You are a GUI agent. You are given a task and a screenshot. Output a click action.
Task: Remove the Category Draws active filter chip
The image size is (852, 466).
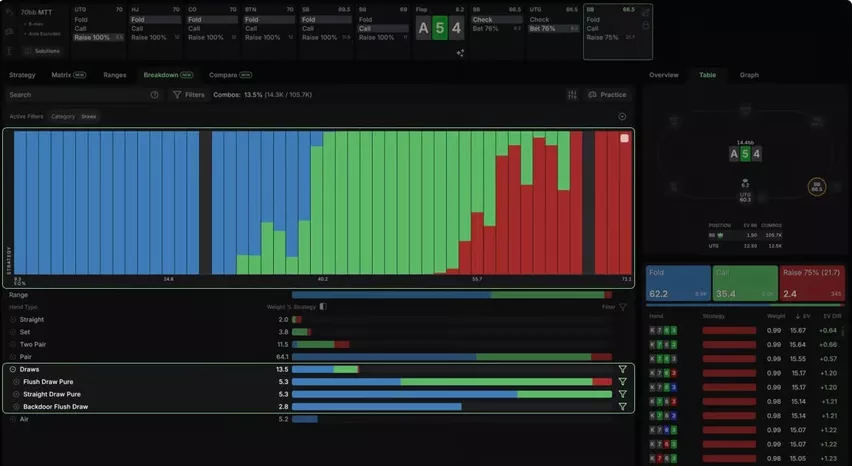point(73,116)
